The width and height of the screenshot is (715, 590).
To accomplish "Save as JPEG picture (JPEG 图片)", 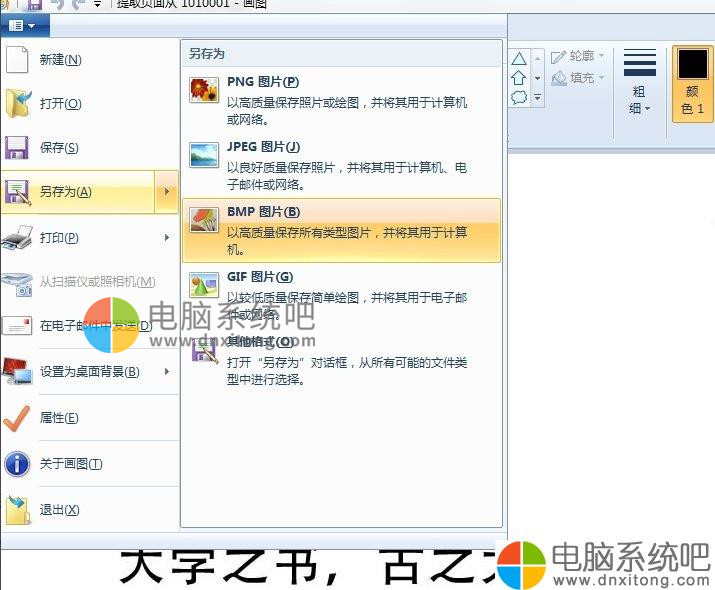I will coord(341,165).
